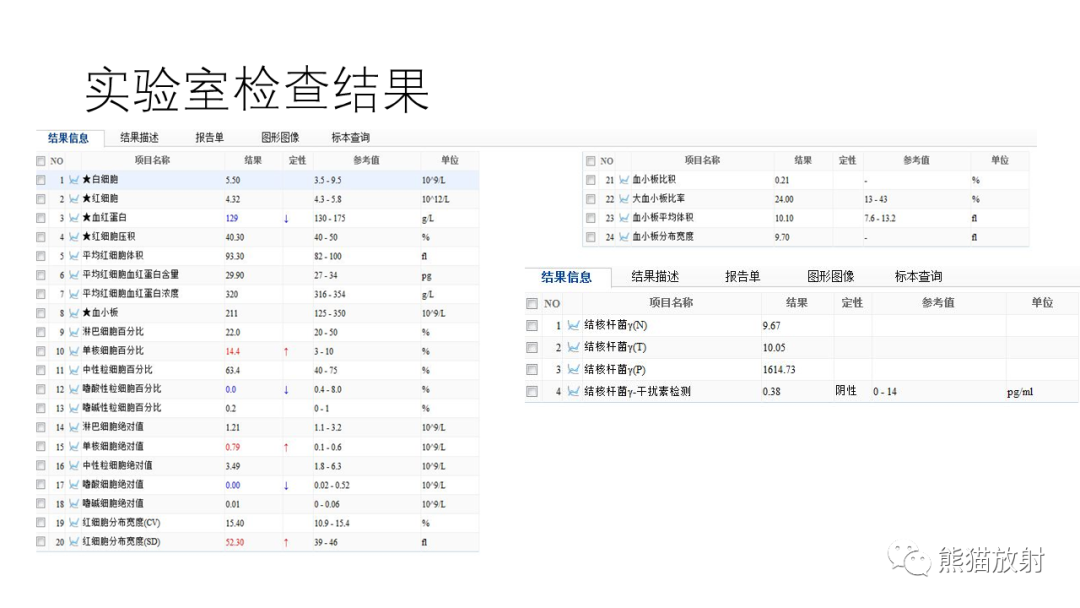1080x608 pixels.
Task: Open trend icon for 嗜酸细胞绝对值
Action: click(x=74, y=485)
